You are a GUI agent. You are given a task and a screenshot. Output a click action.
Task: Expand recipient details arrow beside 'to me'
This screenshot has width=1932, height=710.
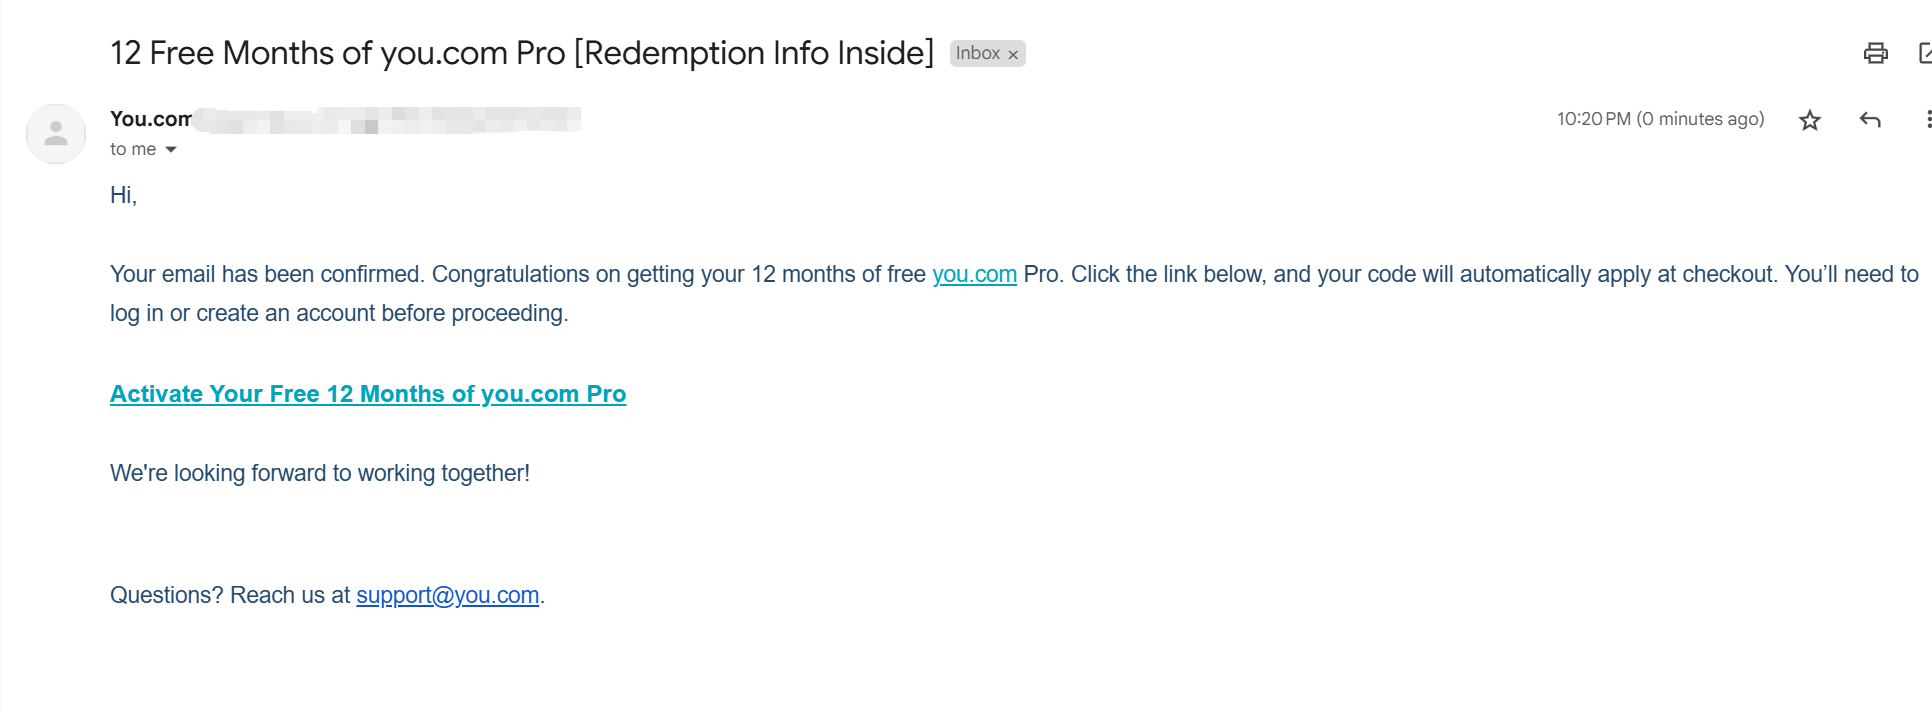point(171,149)
